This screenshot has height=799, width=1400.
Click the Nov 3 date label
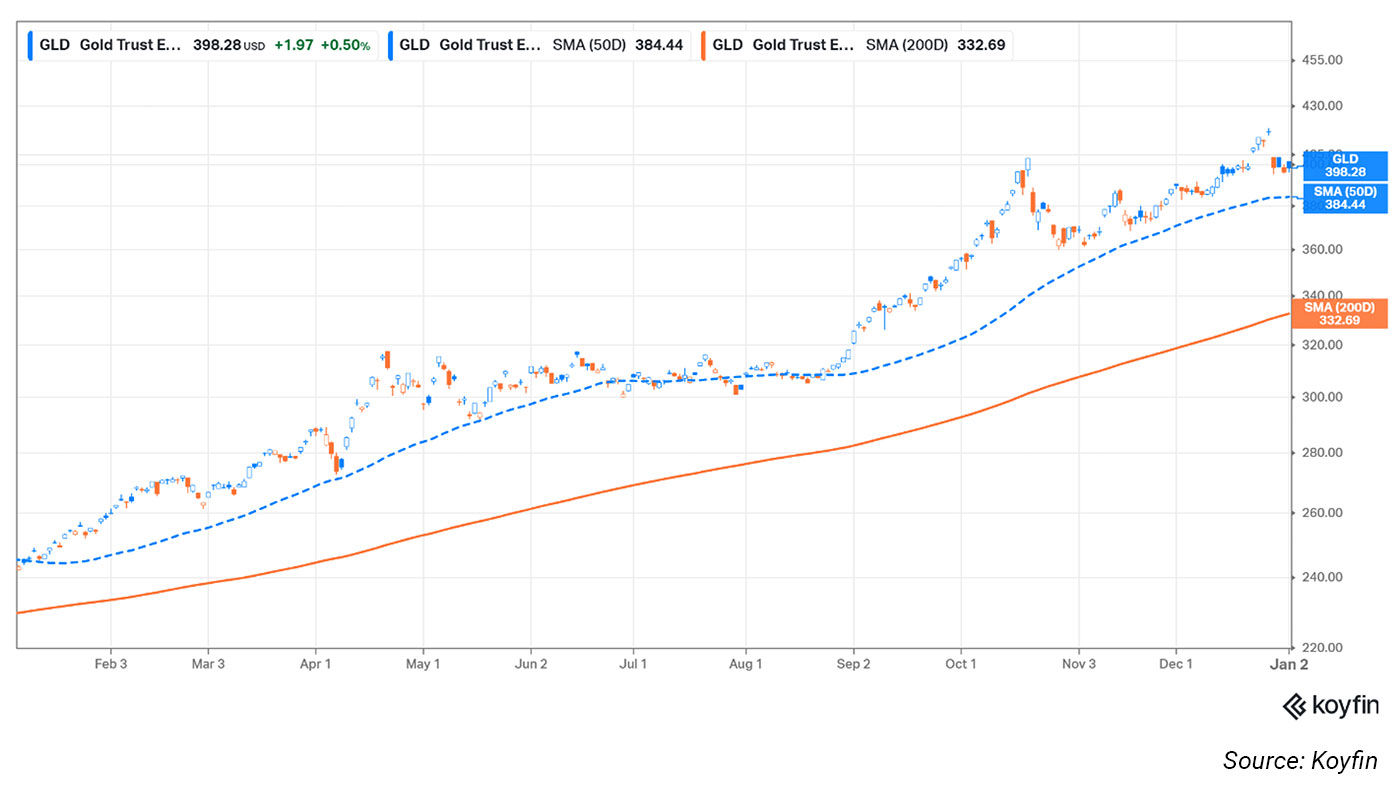1078,664
